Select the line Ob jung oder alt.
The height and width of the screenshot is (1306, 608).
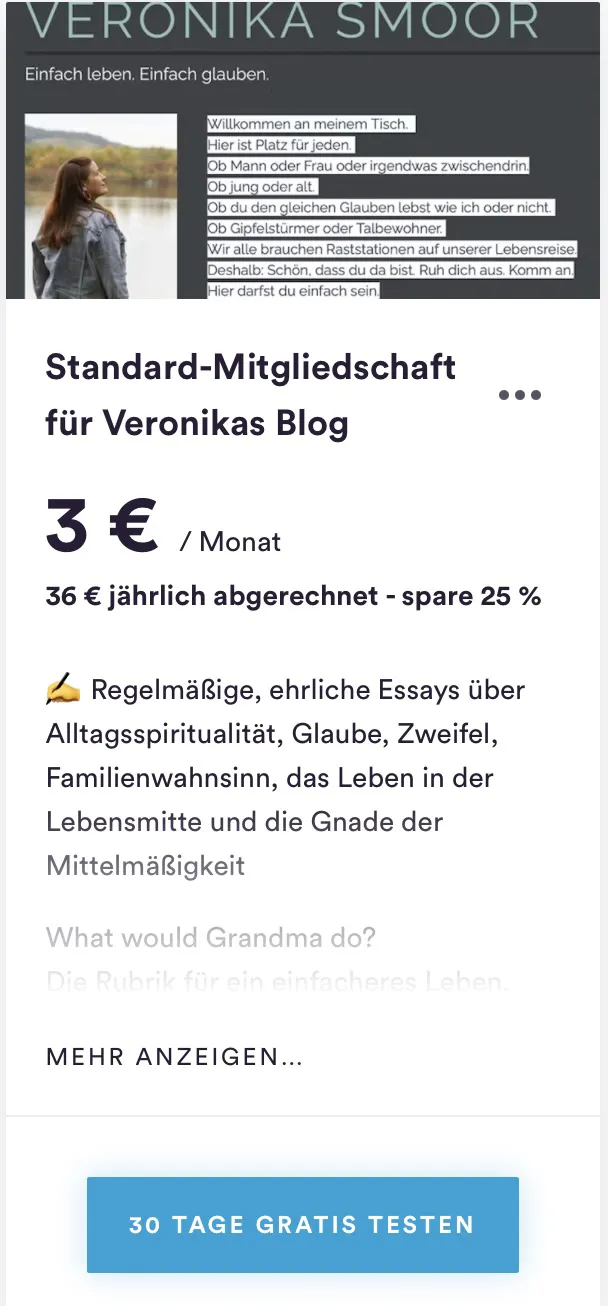point(262,187)
